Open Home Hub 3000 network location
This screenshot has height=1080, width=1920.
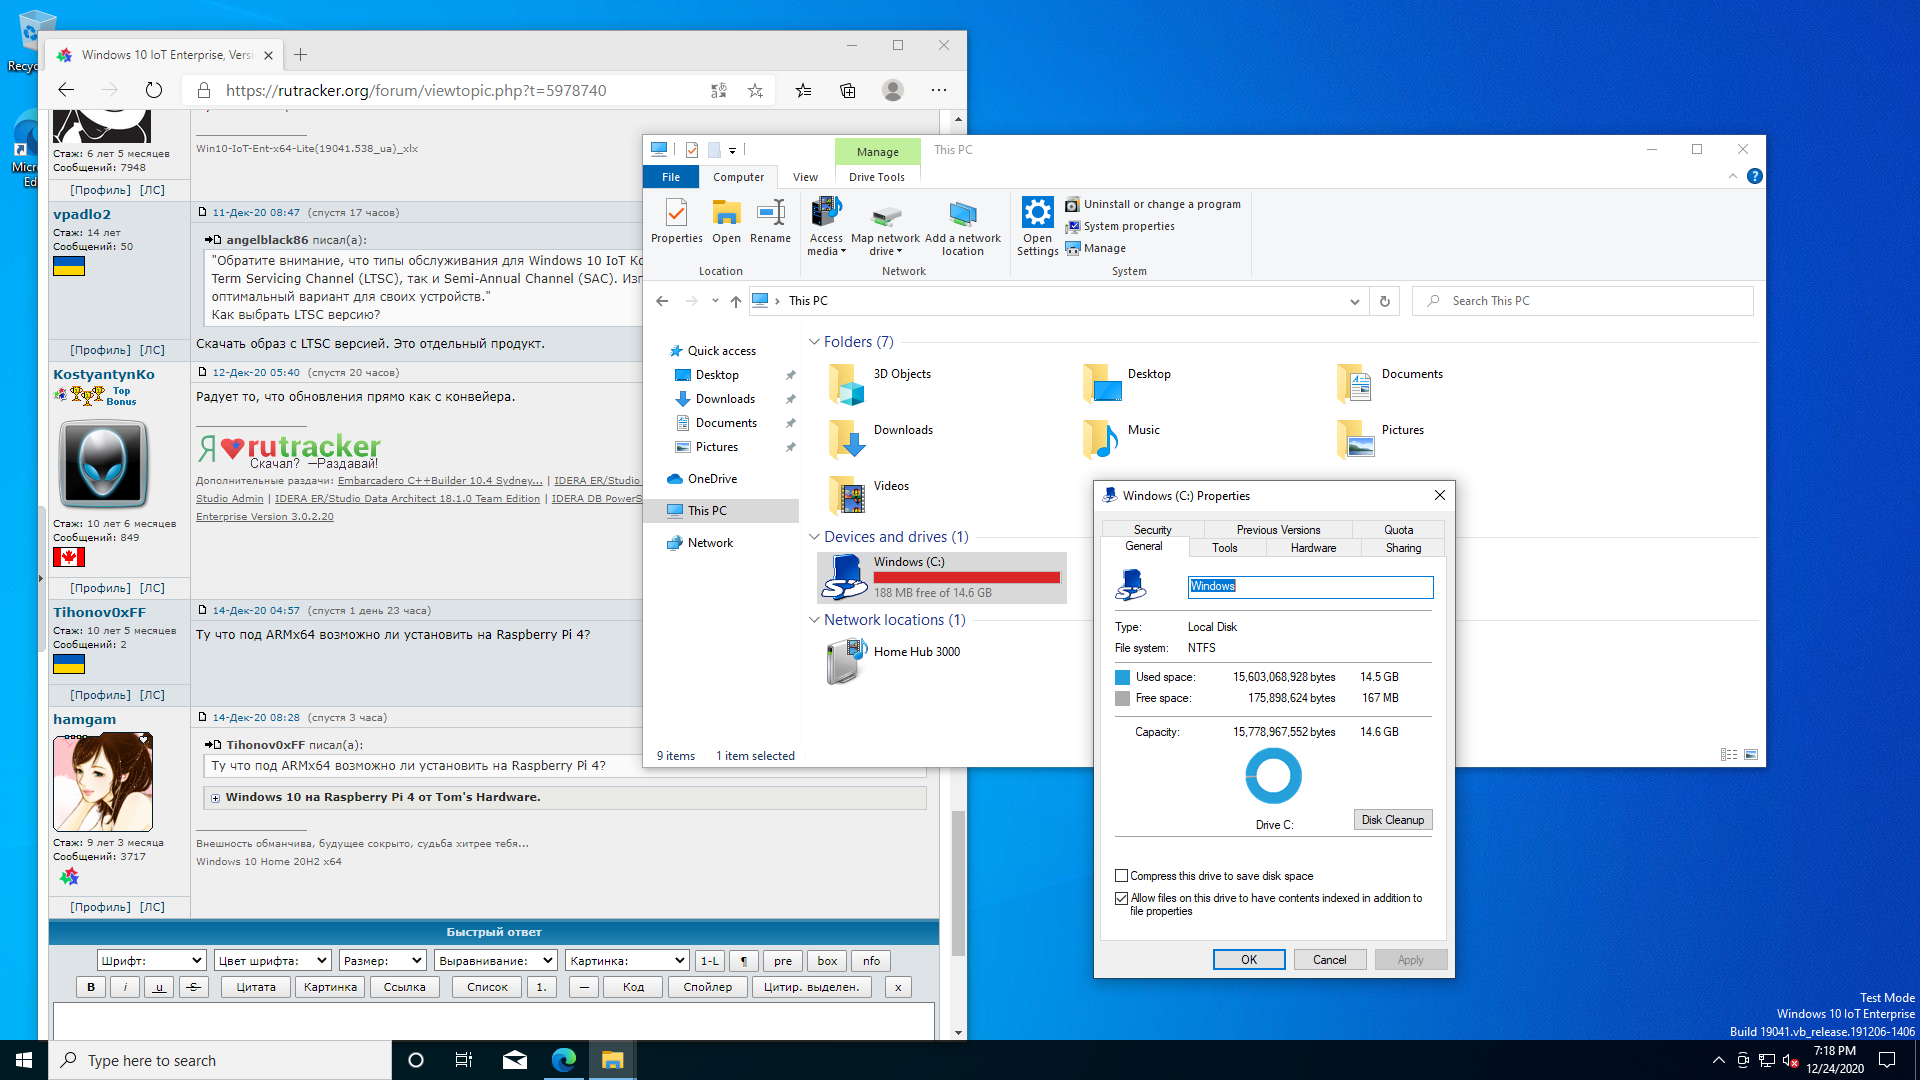click(x=894, y=661)
